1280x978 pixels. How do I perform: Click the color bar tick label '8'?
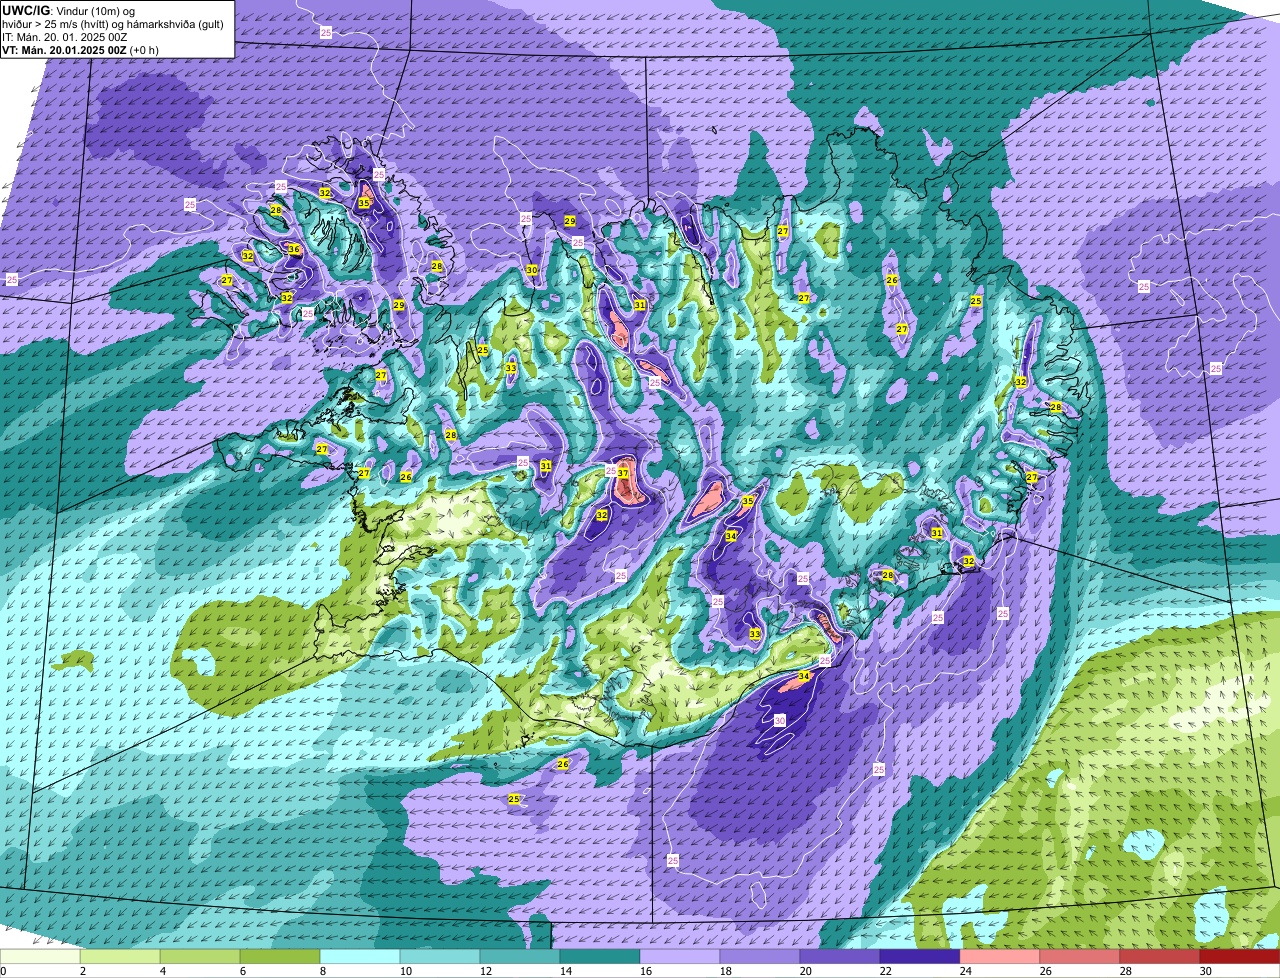tap(323, 971)
